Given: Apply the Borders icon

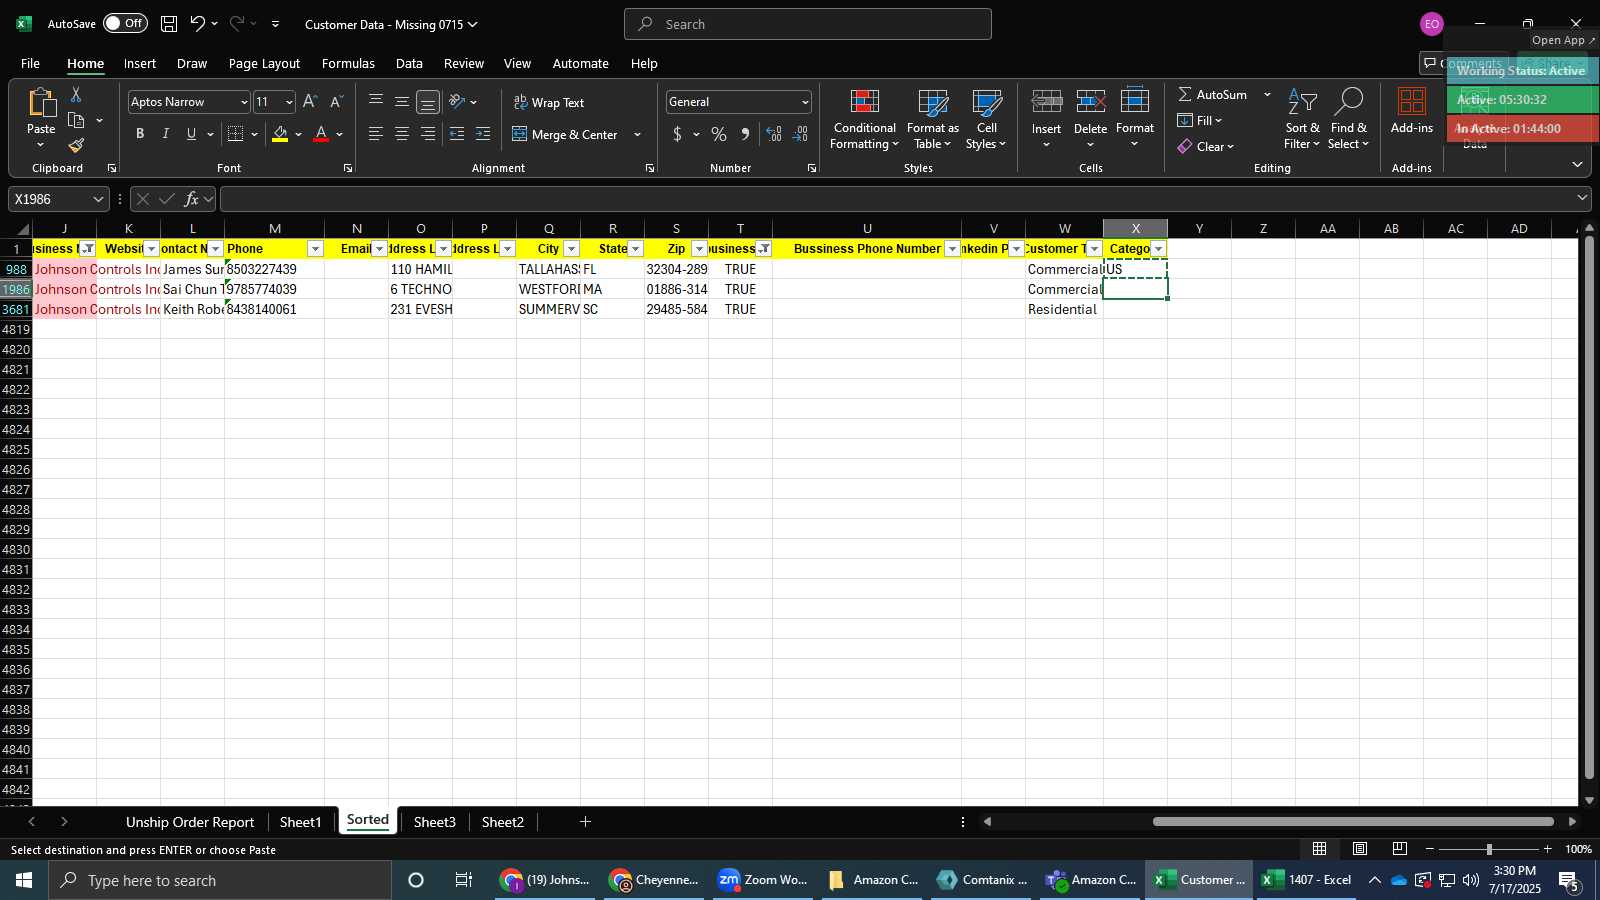Looking at the screenshot, I should pos(236,134).
